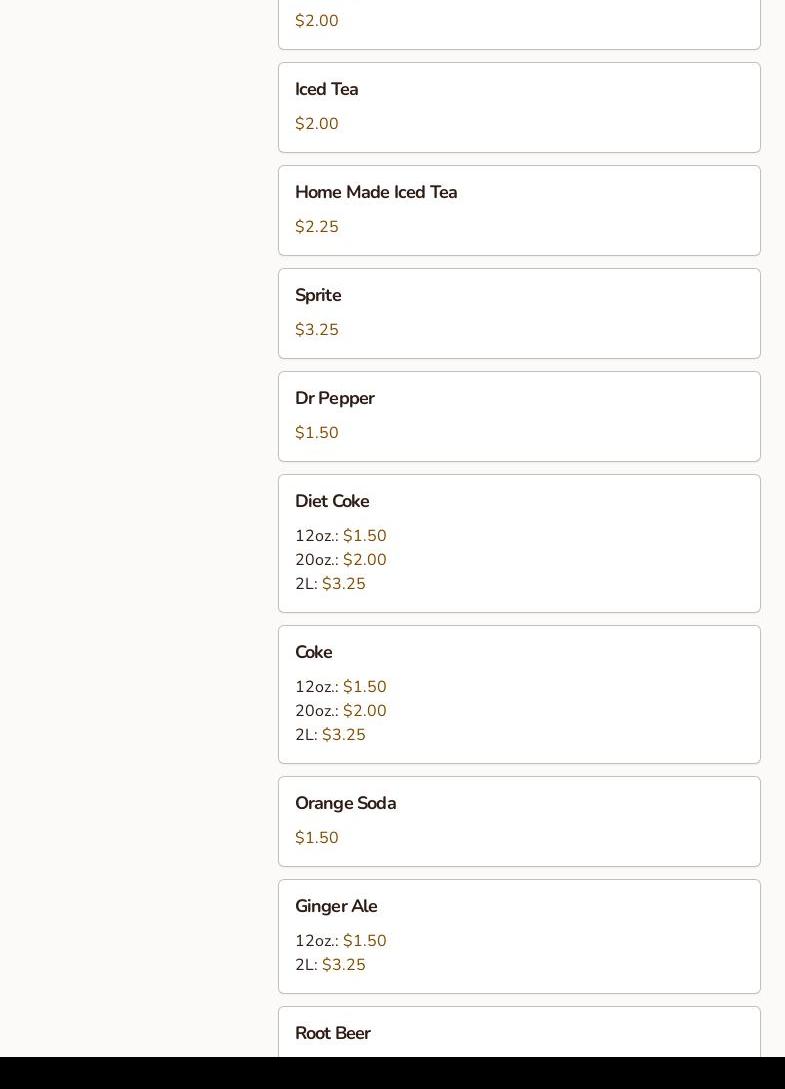Open the Home Made Iced Tea card
The height and width of the screenshot is (1089, 785).
click(519, 210)
